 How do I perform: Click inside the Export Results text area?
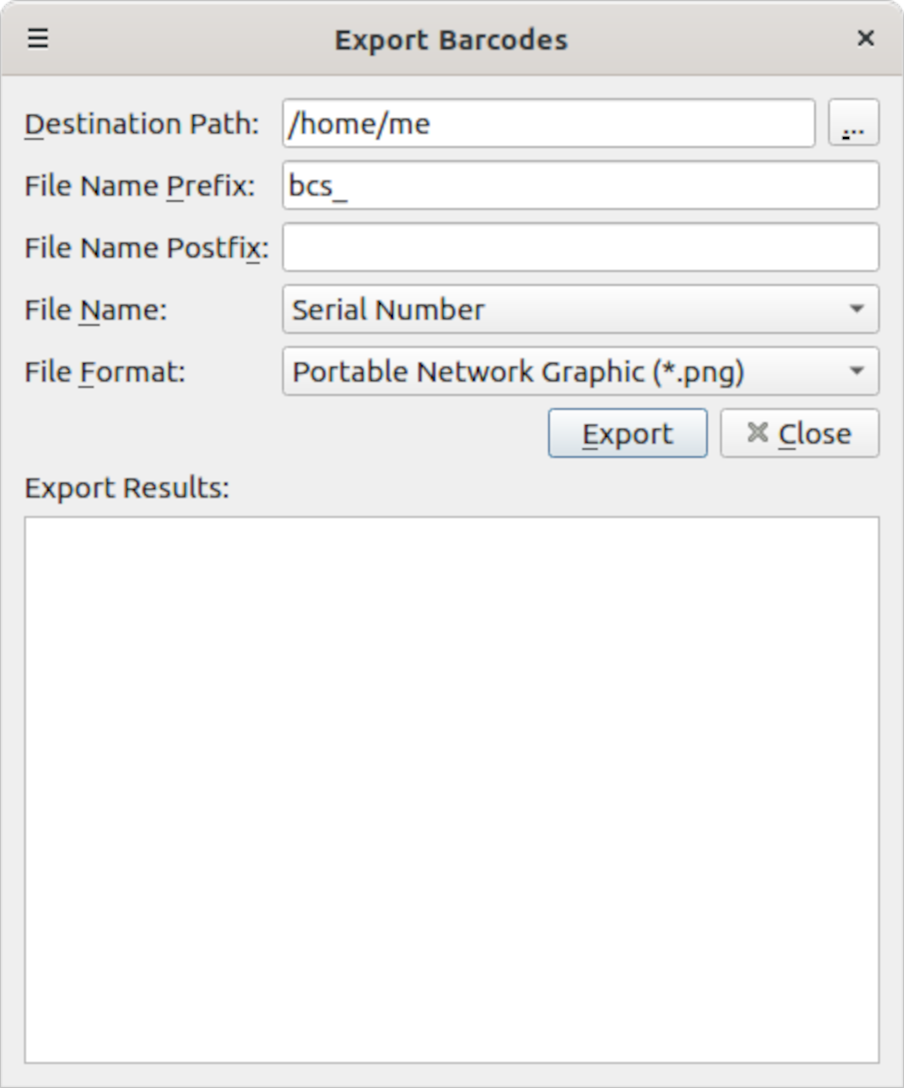point(452,789)
